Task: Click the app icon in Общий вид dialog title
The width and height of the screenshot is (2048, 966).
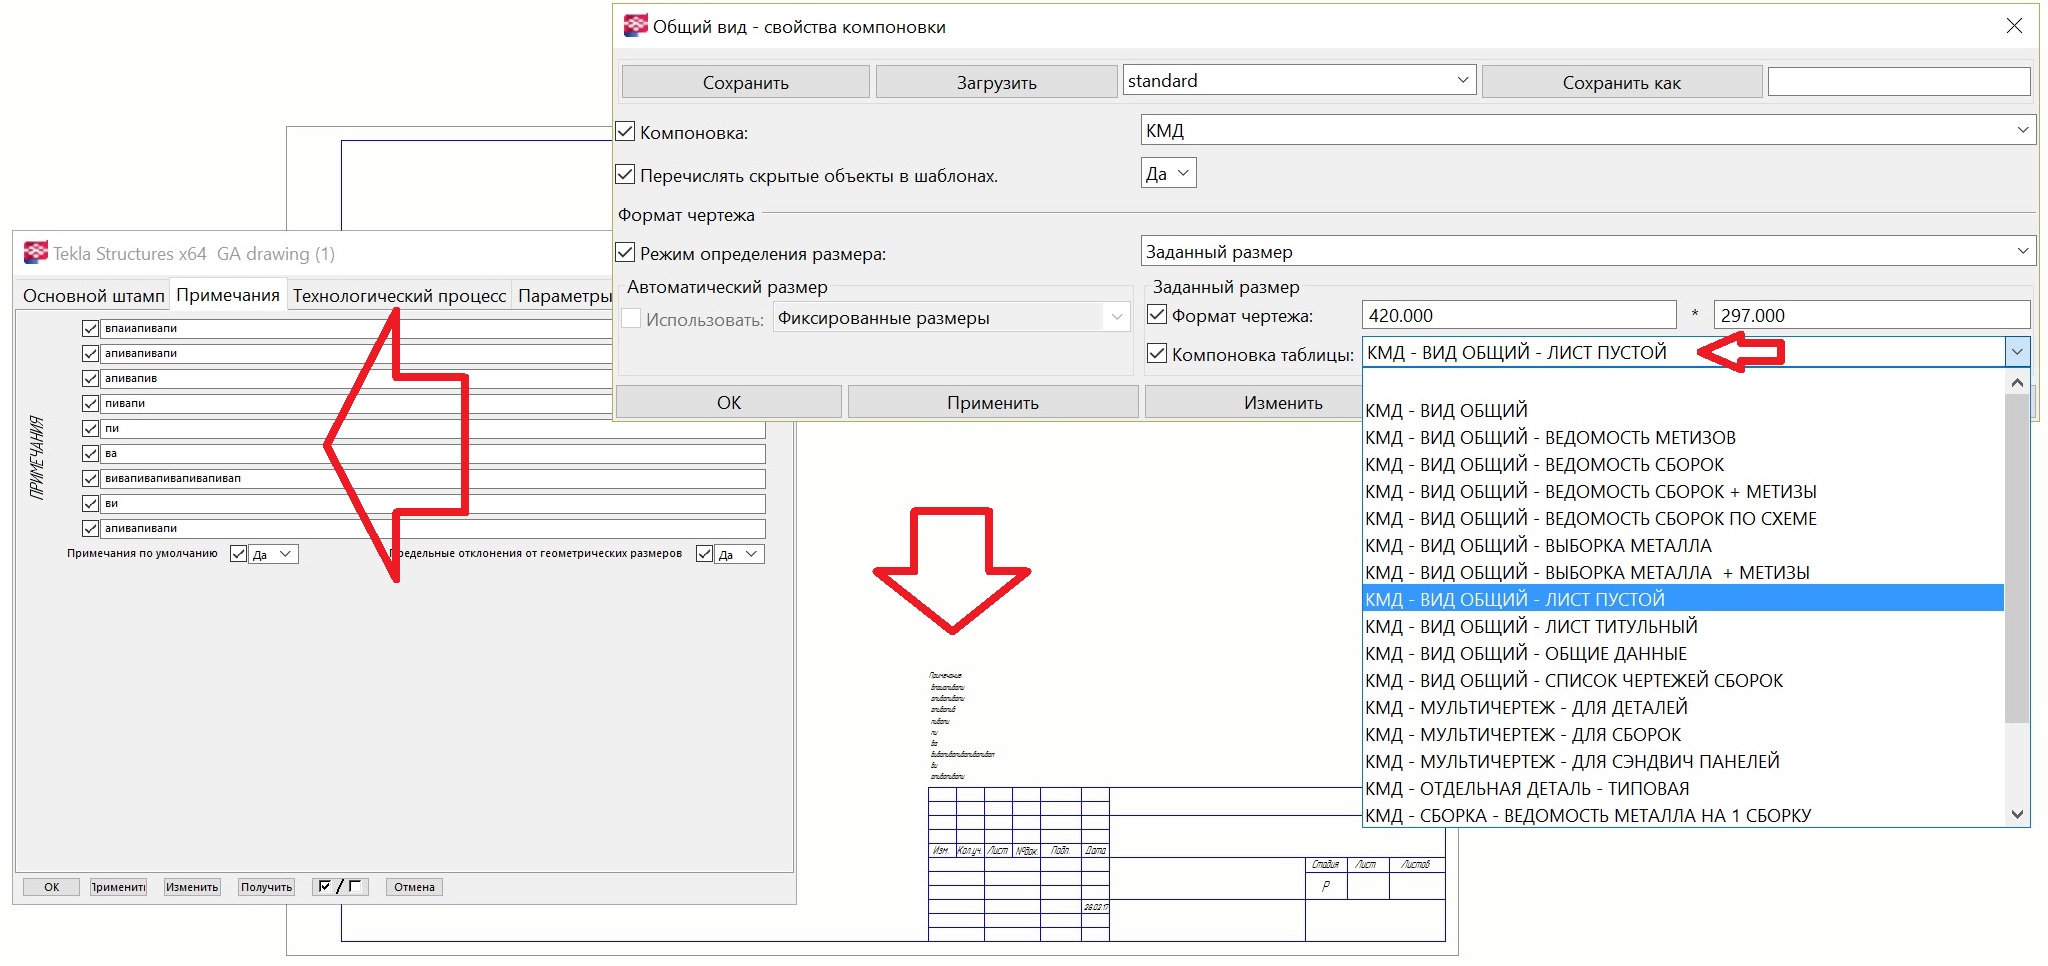Action: click(x=634, y=26)
